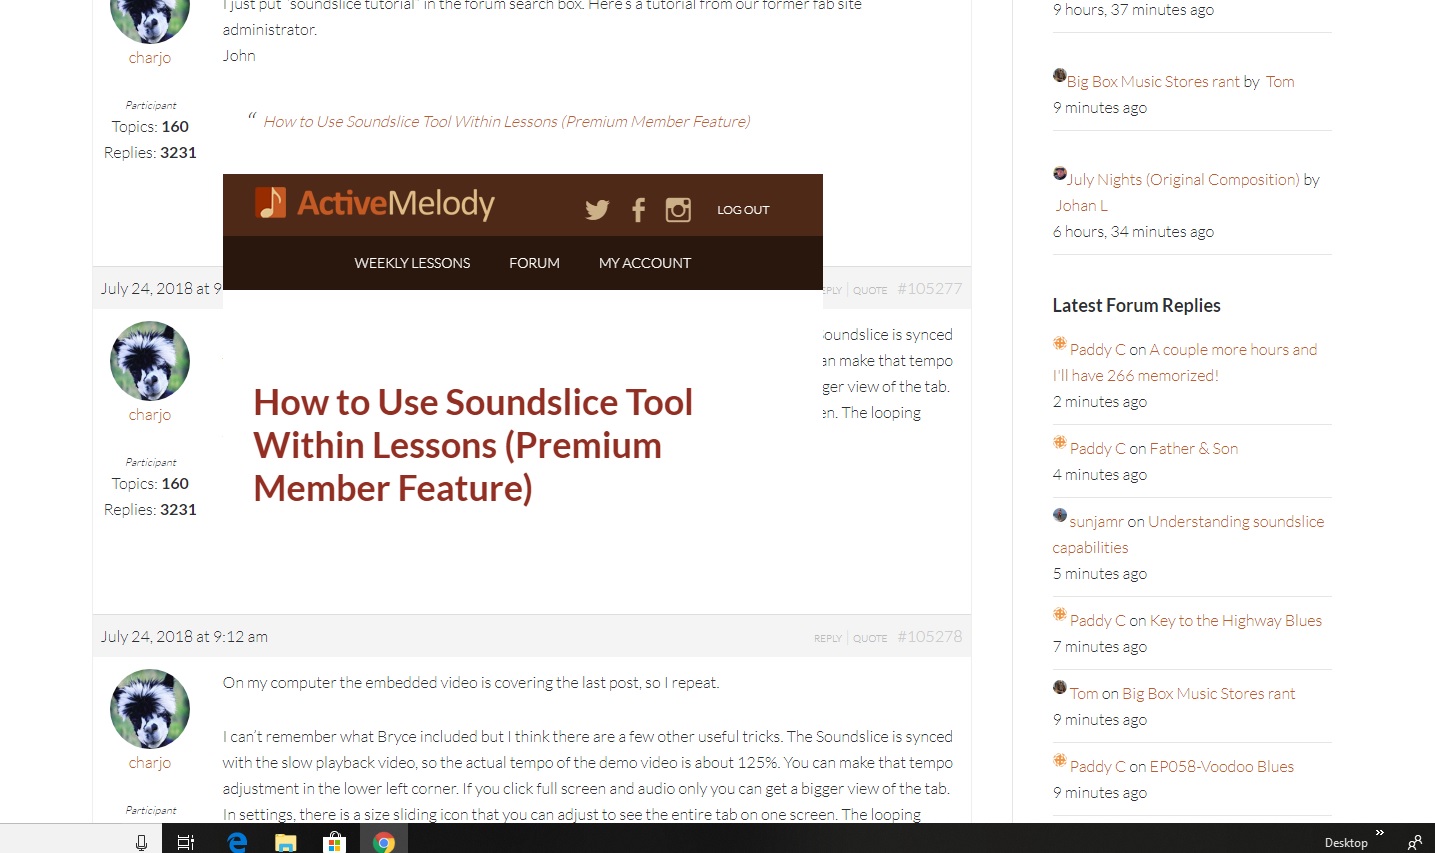
Task: Open the quoted 'How to Use Soundslice Tool' link
Action: coord(506,122)
